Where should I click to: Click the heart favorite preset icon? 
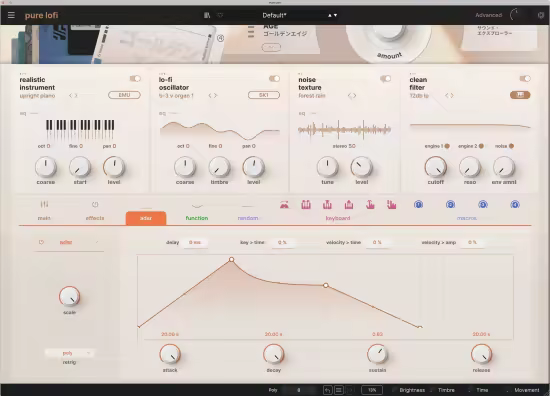tap(220, 15)
